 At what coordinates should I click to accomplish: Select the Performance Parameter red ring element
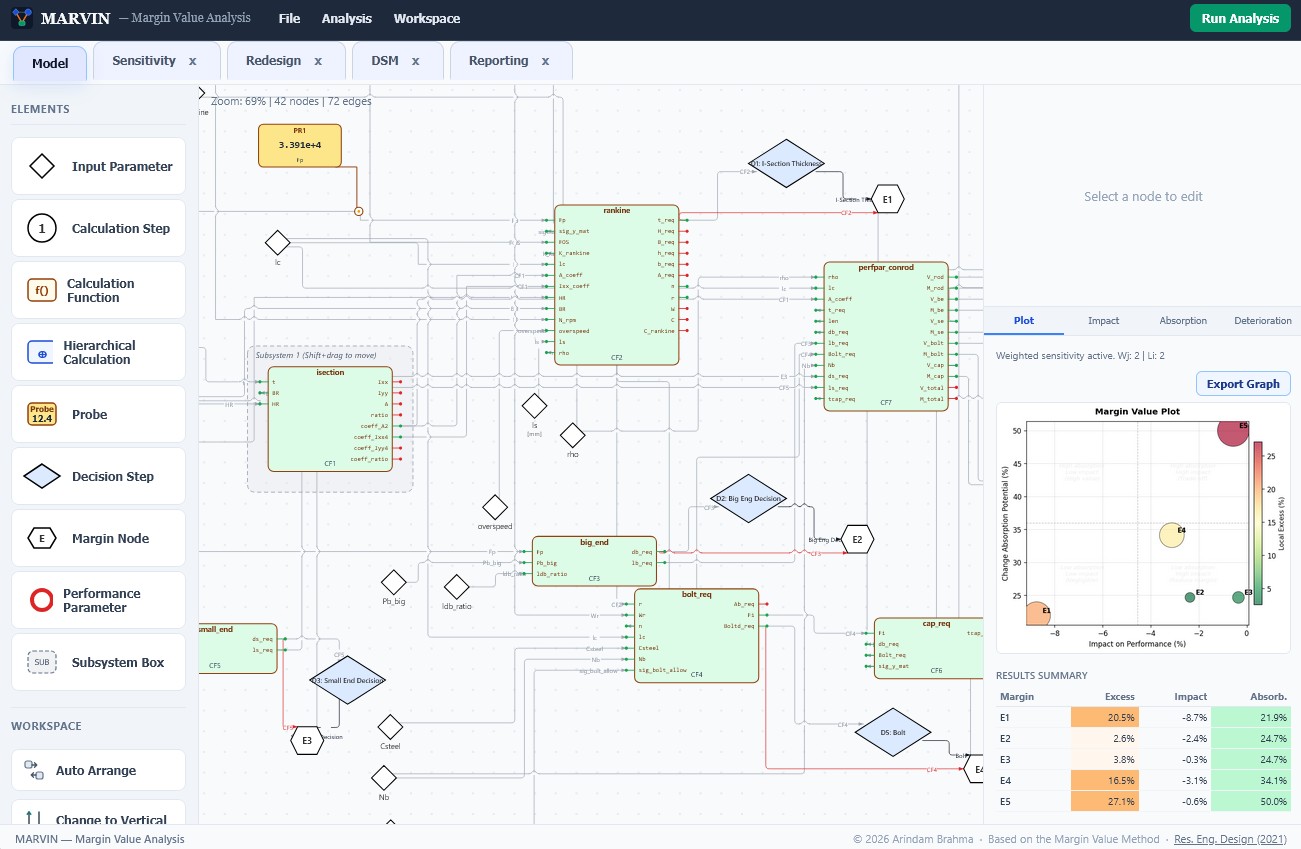98,600
